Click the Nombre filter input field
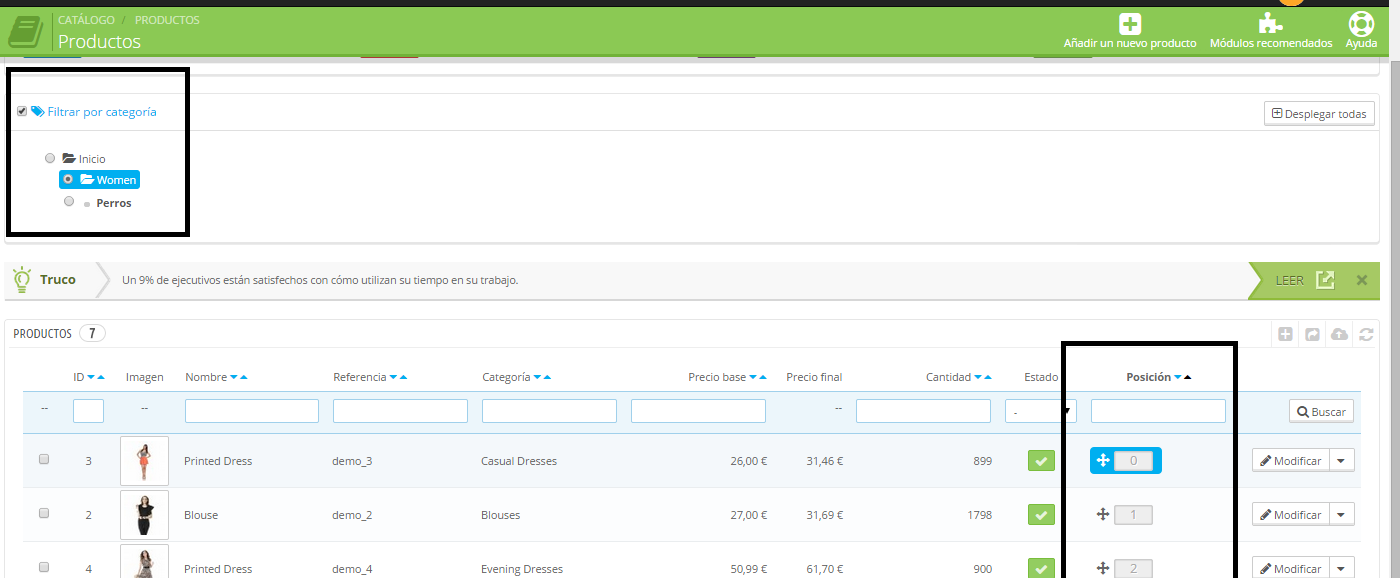This screenshot has width=1400, height=578. 251,411
